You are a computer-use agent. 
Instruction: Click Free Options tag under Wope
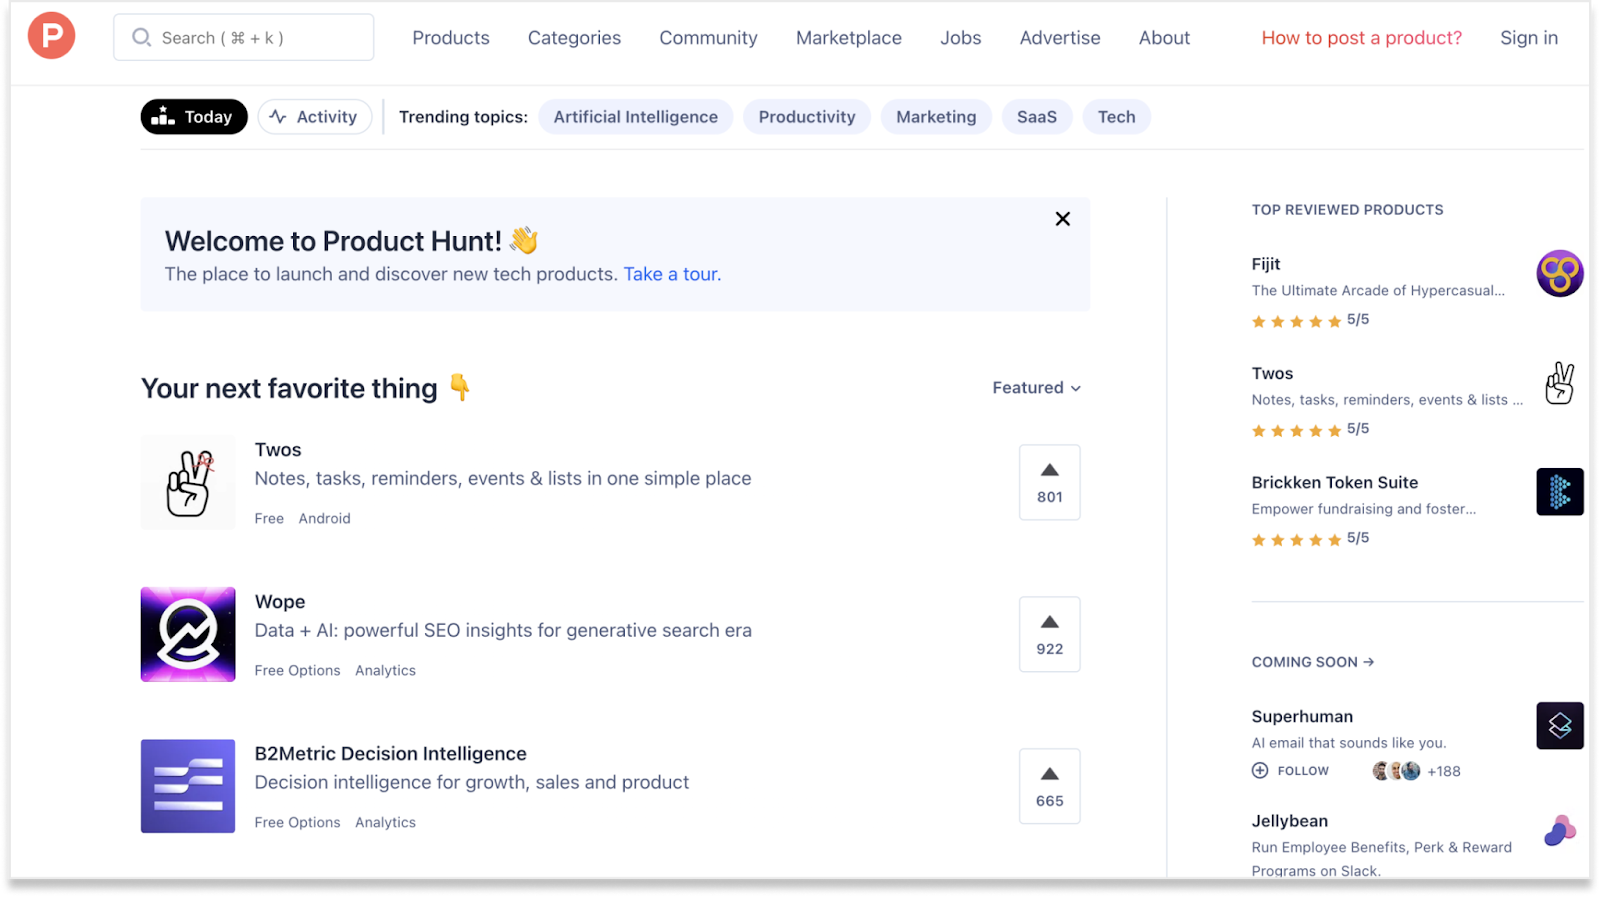[x=297, y=670]
